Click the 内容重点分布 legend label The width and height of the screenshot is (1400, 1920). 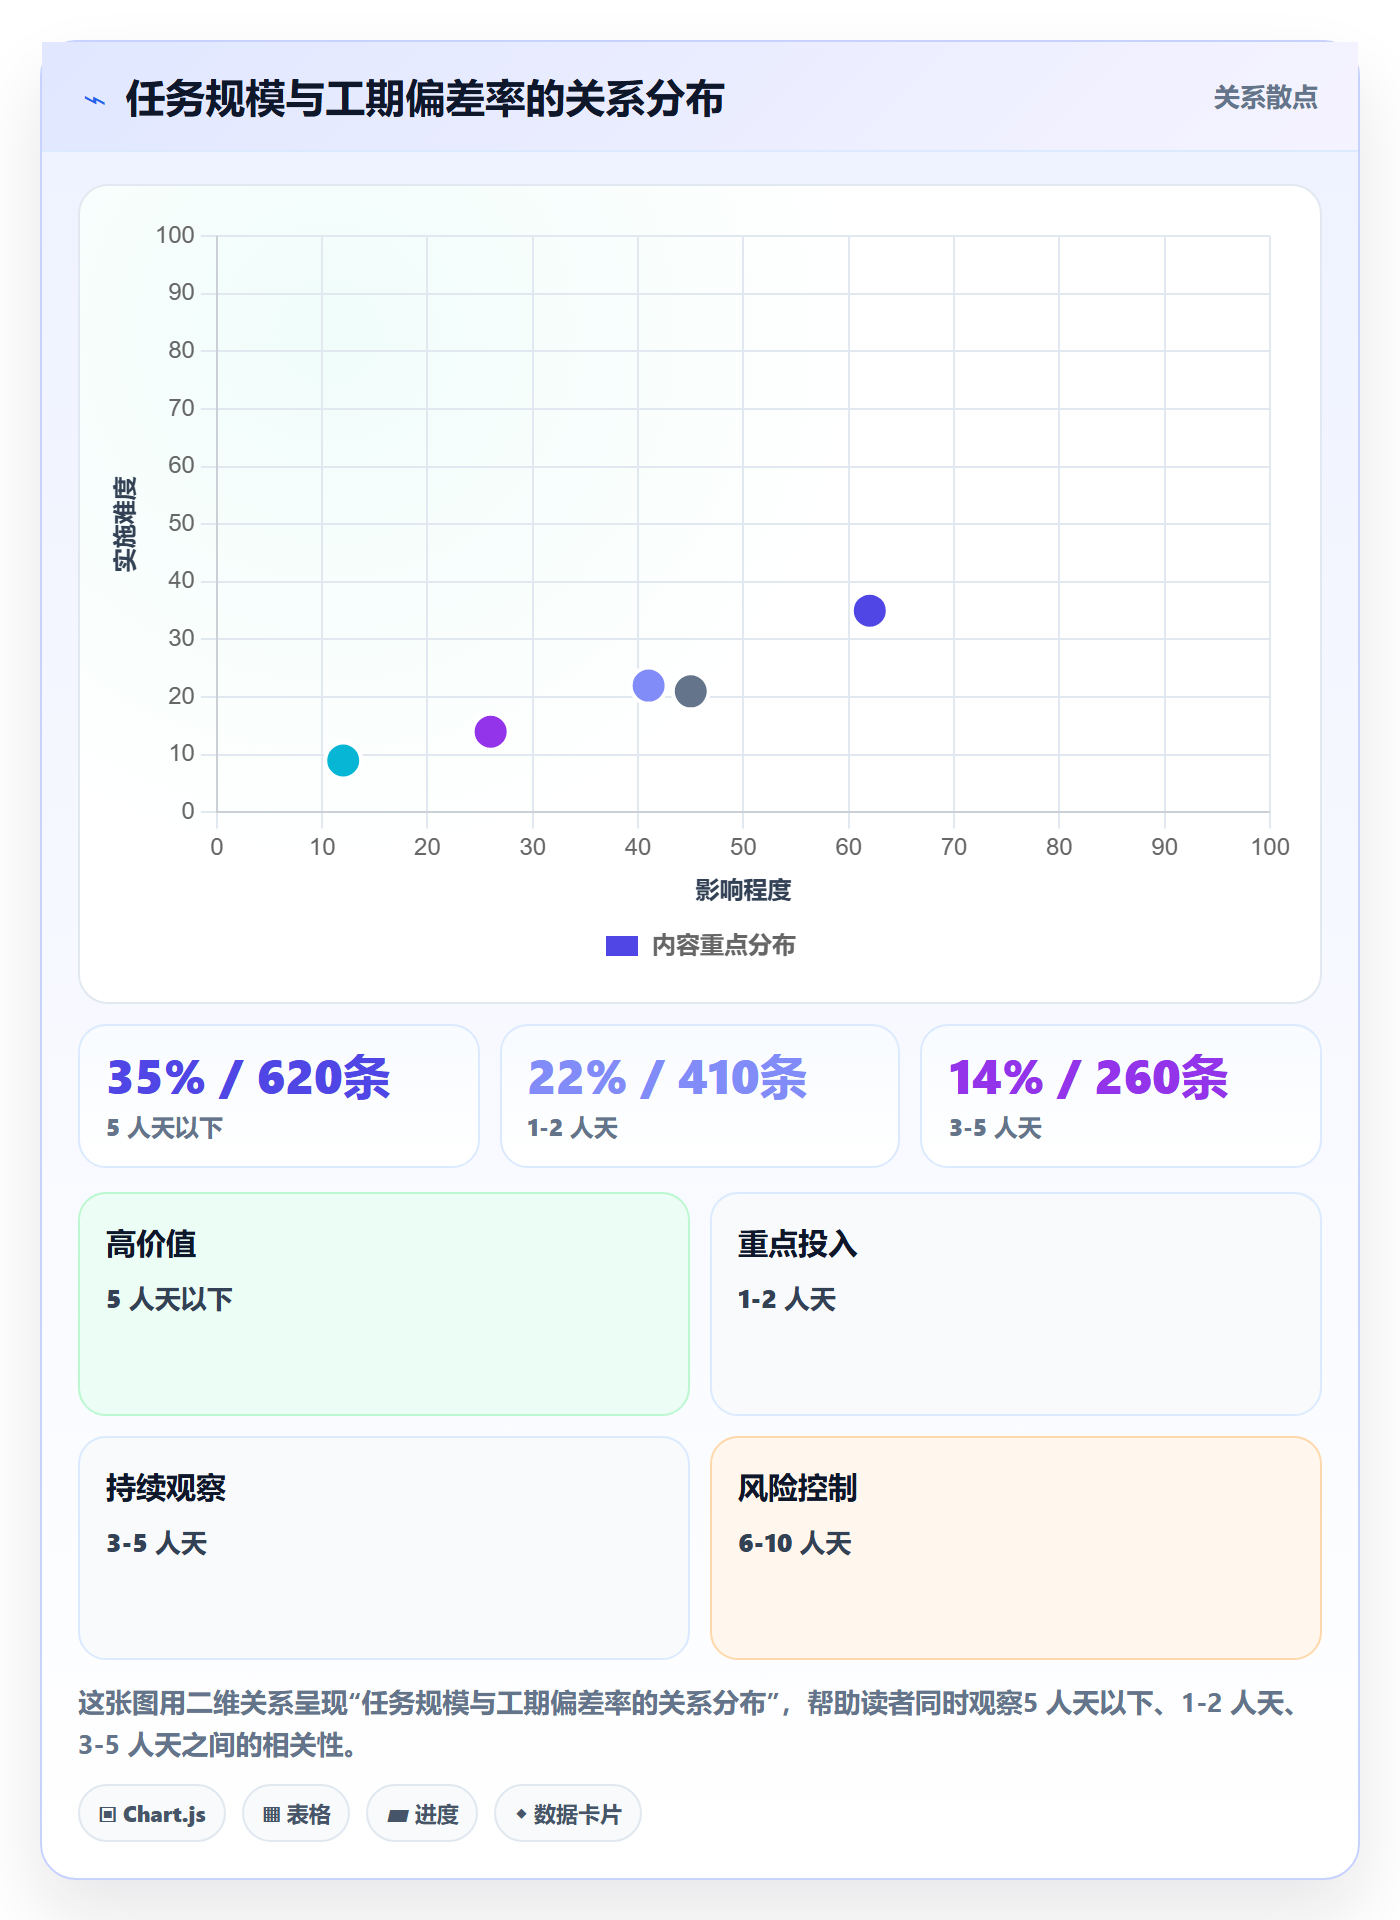pos(723,946)
